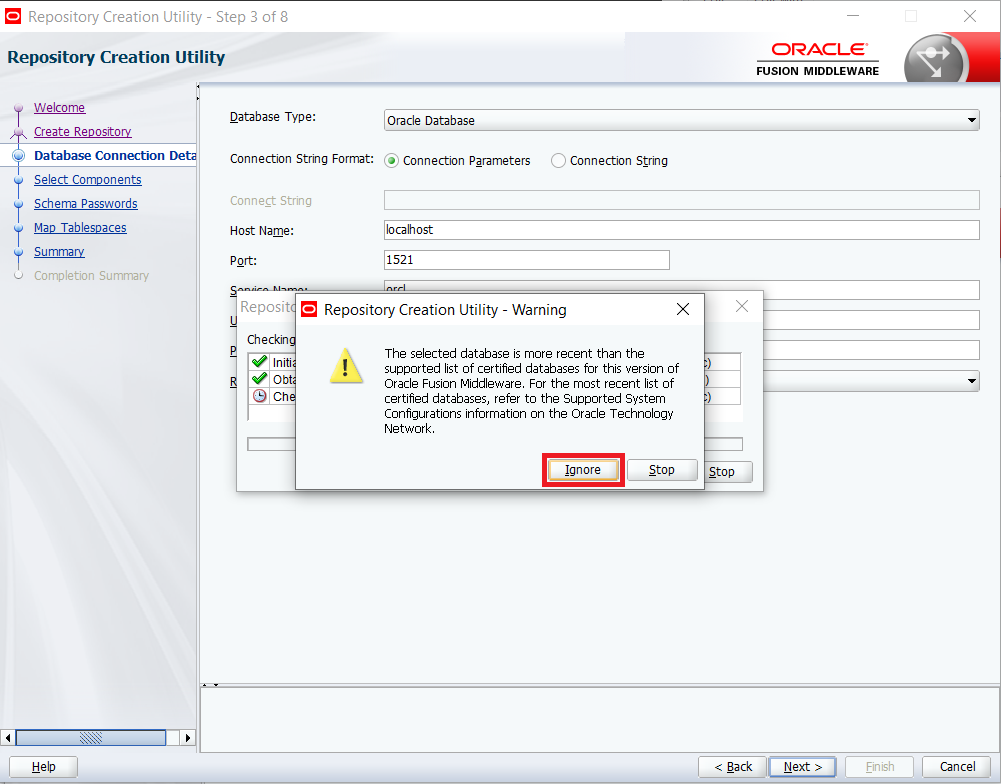Click the sidebar horizontal scrollbar thumb
Image resolution: width=1001 pixels, height=784 pixels.
[x=91, y=738]
